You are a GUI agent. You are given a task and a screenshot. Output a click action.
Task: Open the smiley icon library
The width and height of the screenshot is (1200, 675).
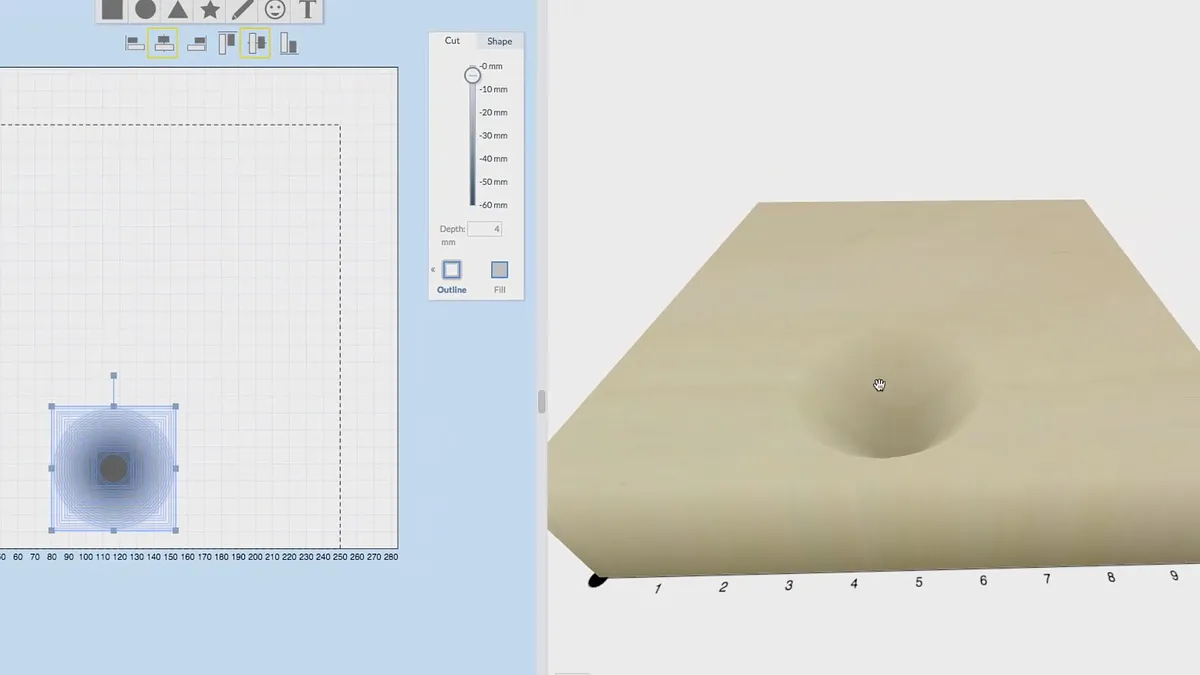click(x=275, y=10)
